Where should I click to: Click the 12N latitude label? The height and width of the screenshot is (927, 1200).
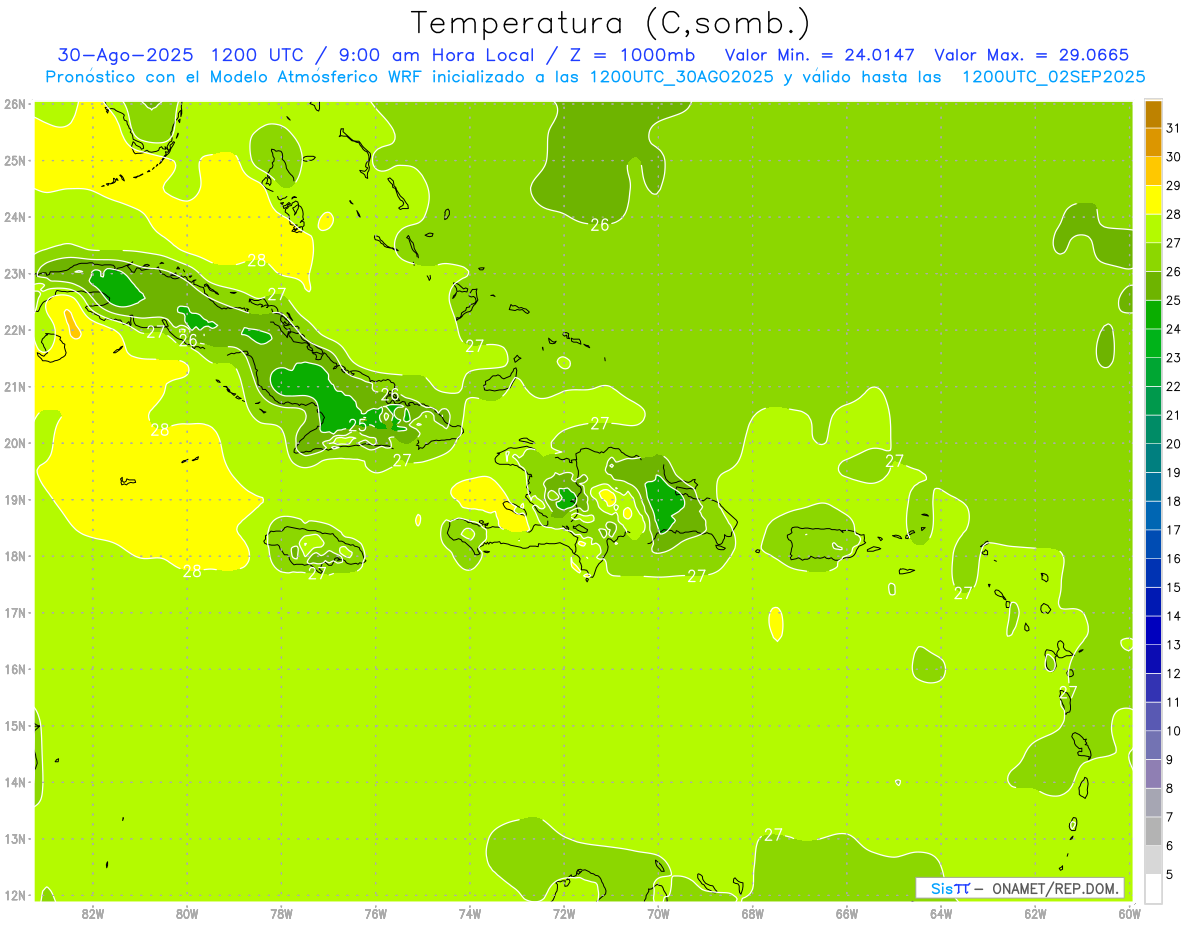pyautogui.click(x=15, y=895)
